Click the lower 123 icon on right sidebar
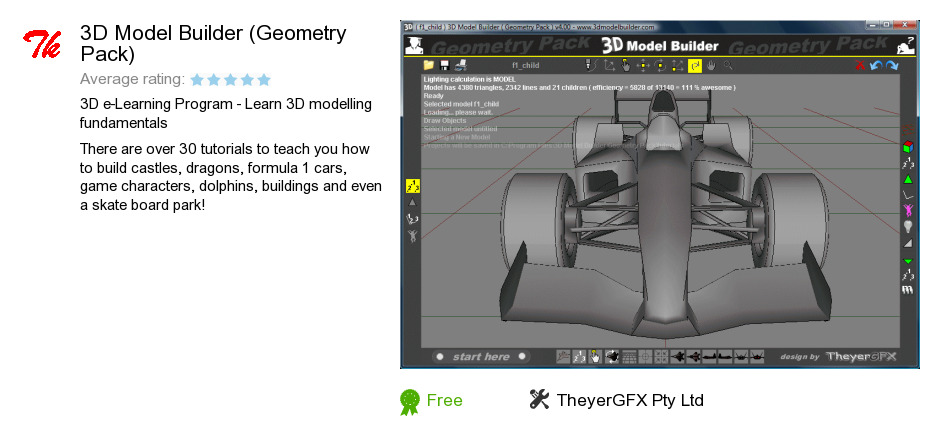Screen dimensions: 940x446 [x=908, y=275]
